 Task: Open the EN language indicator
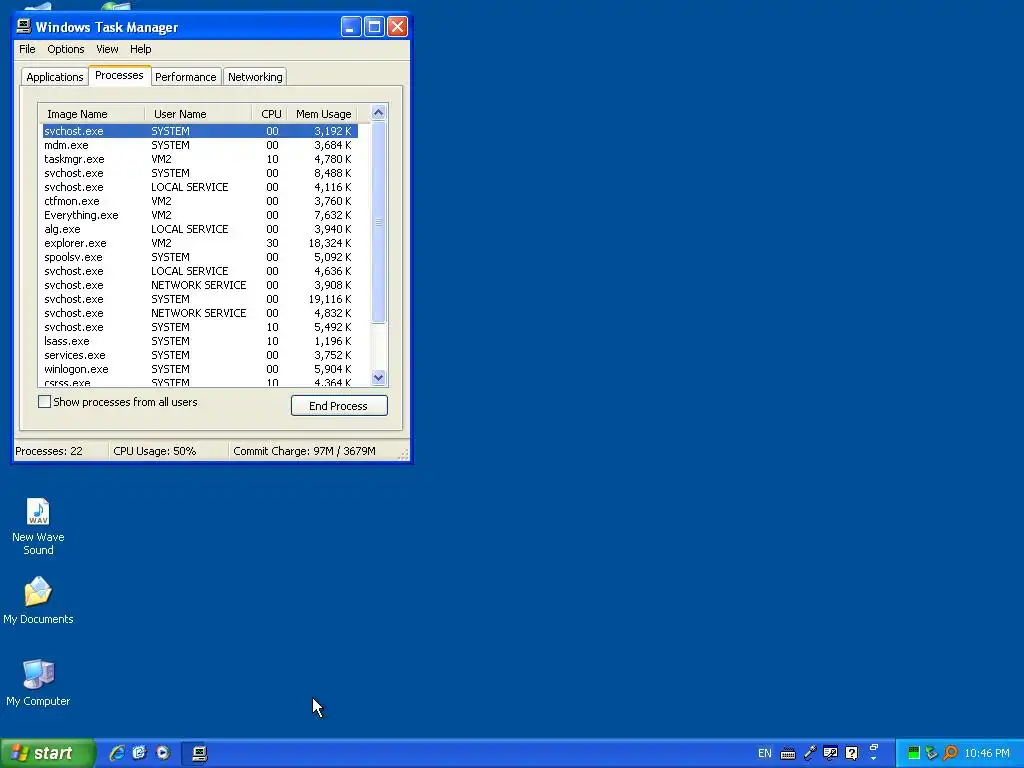pyautogui.click(x=765, y=753)
